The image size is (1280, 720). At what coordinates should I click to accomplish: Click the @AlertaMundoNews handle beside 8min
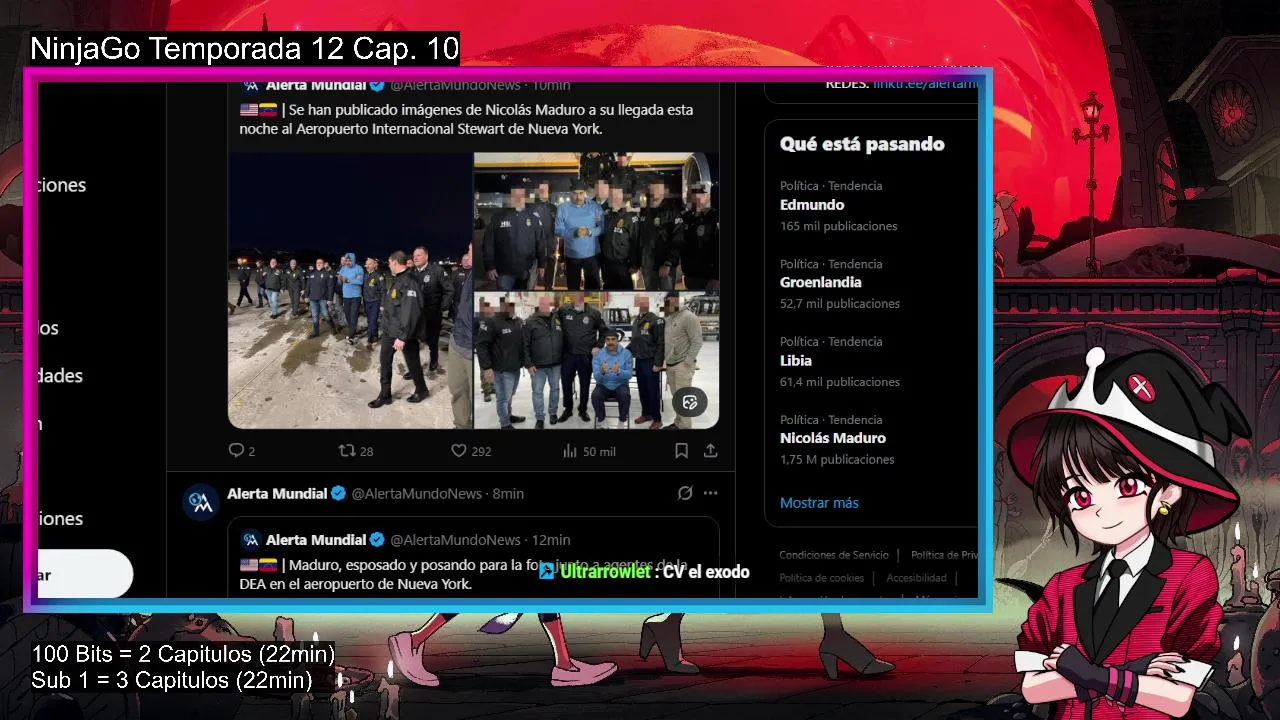pyautogui.click(x=417, y=493)
